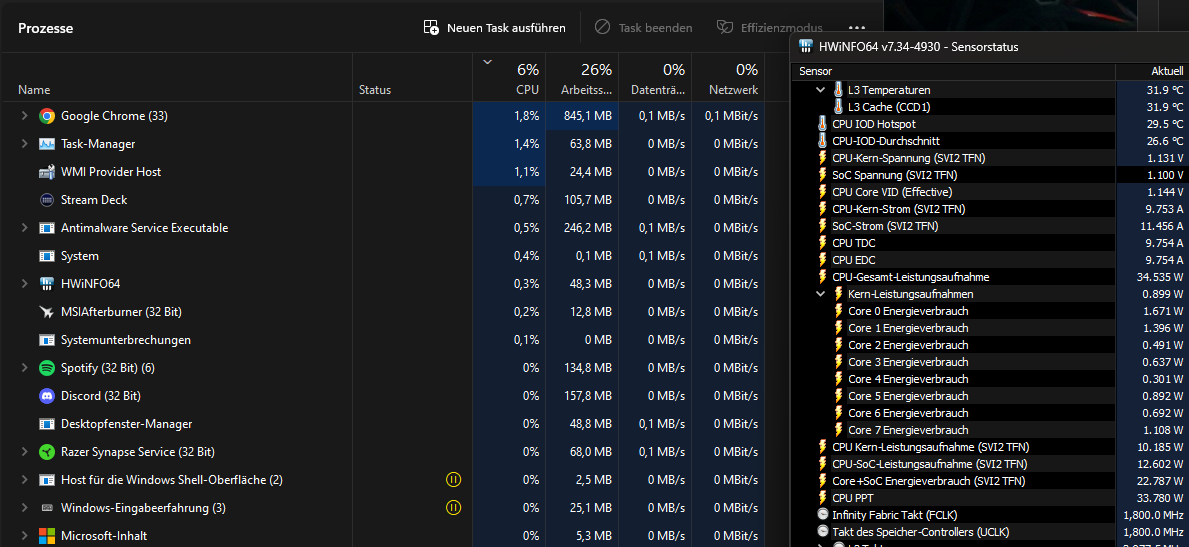Click the MSIAfterburner process icon
This screenshot has height=547, width=1189.
click(x=47, y=313)
